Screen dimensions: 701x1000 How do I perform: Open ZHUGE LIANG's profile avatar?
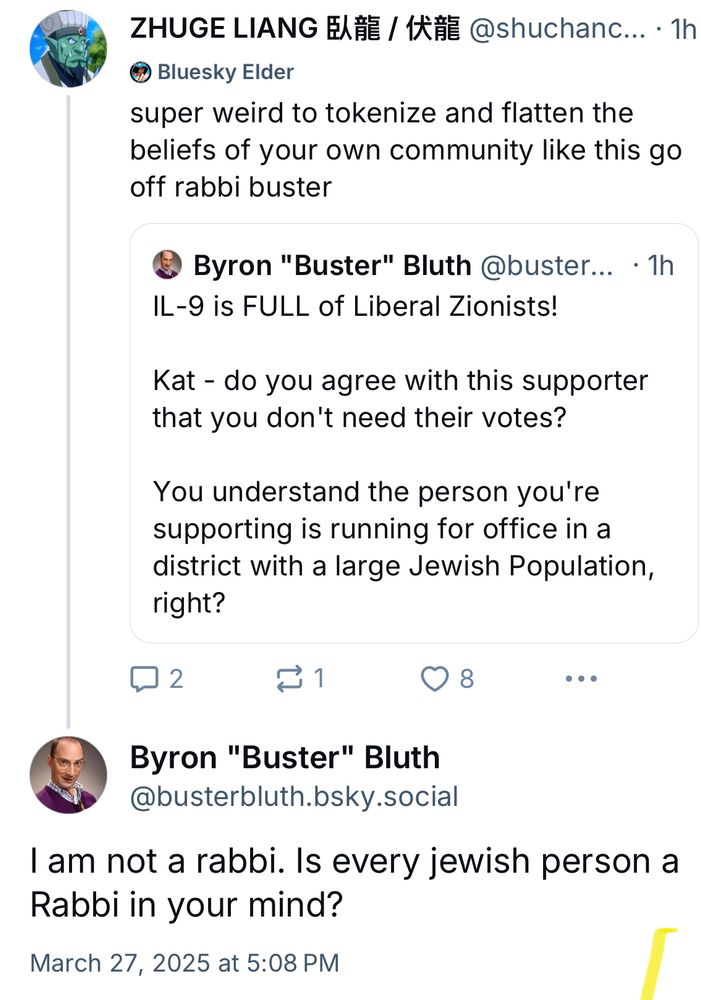(x=68, y=49)
